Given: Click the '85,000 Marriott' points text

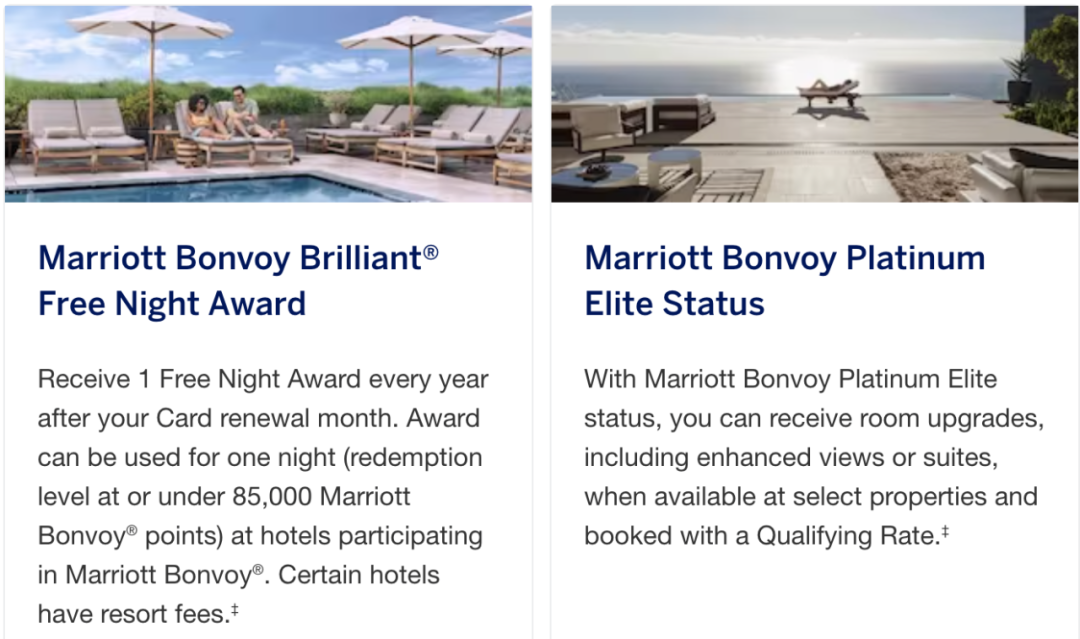Looking at the screenshot, I should click(321, 496).
